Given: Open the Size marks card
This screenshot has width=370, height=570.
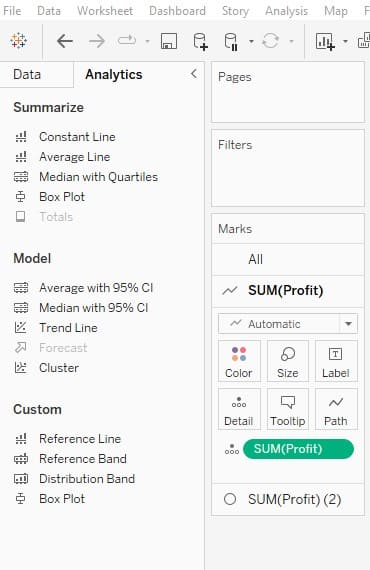Looking at the screenshot, I should click(287, 361).
